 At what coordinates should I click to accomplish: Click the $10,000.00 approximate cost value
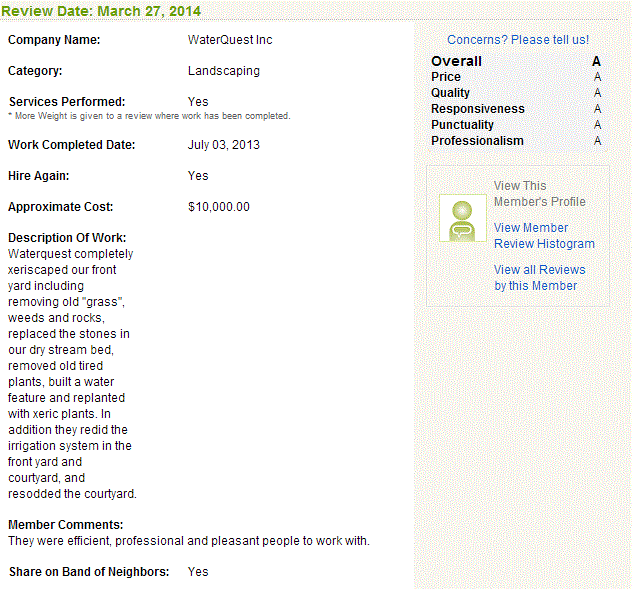[x=219, y=207]
